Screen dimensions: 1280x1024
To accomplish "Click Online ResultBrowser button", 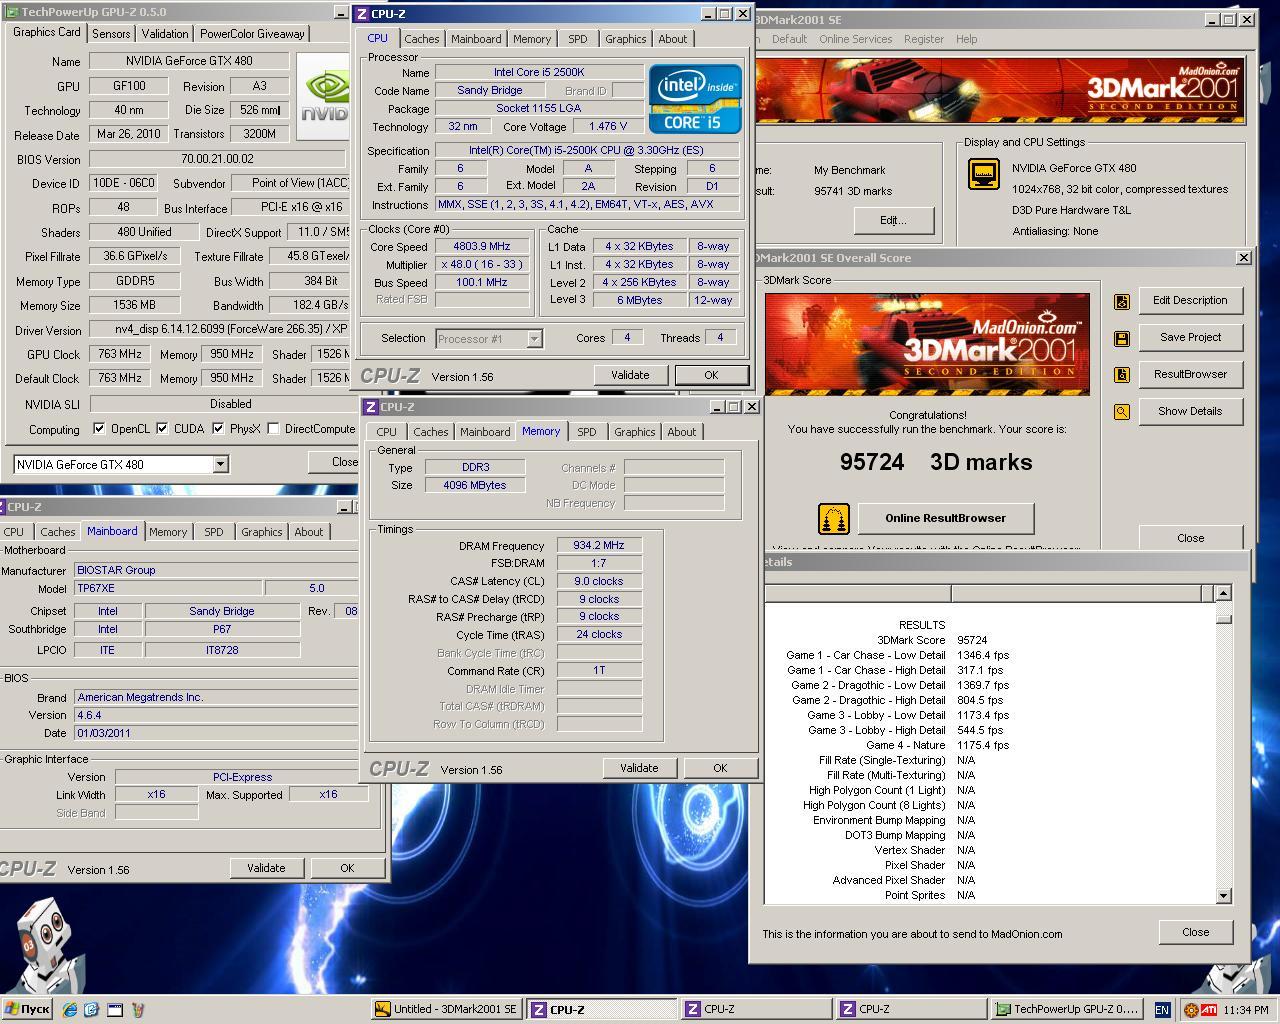I will click(945, 518).
